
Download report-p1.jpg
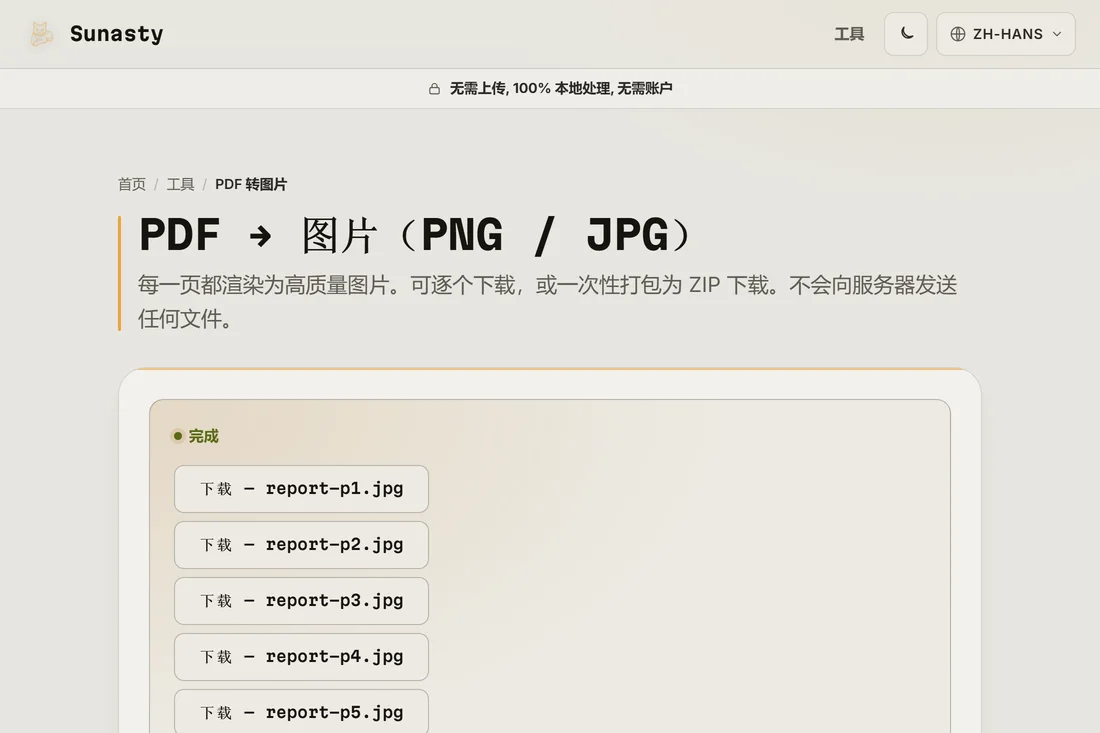(x=301, y=489)
